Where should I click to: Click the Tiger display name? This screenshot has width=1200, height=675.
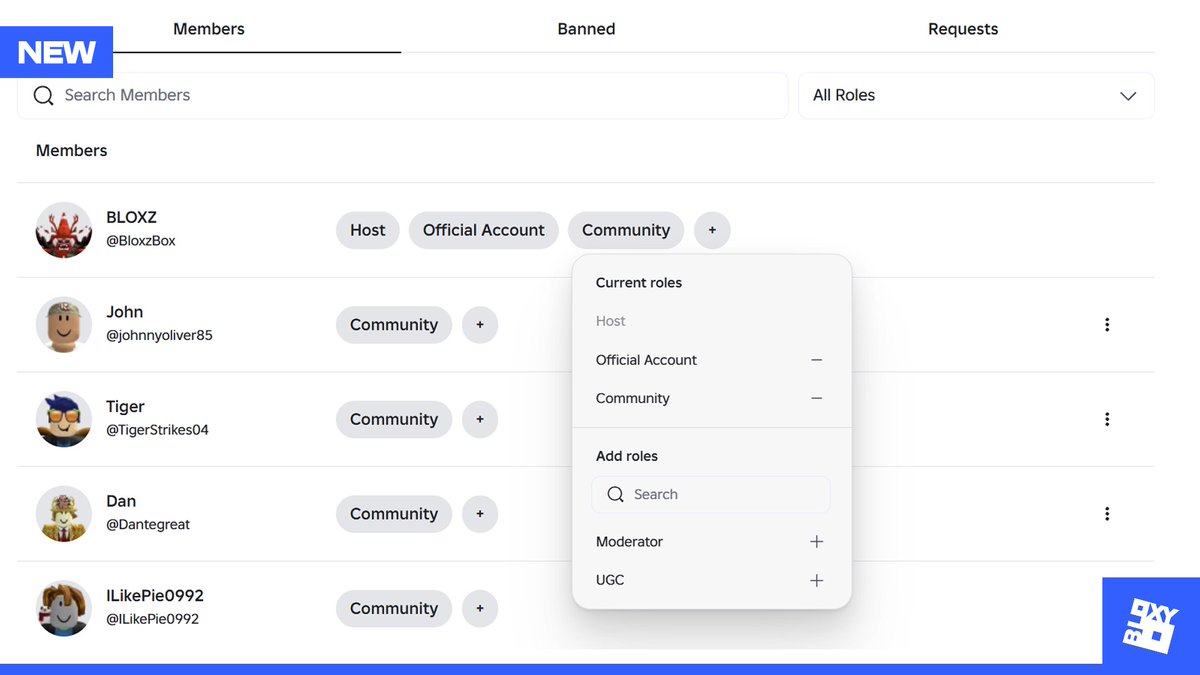pyautogui.click(x=125, y=406)
